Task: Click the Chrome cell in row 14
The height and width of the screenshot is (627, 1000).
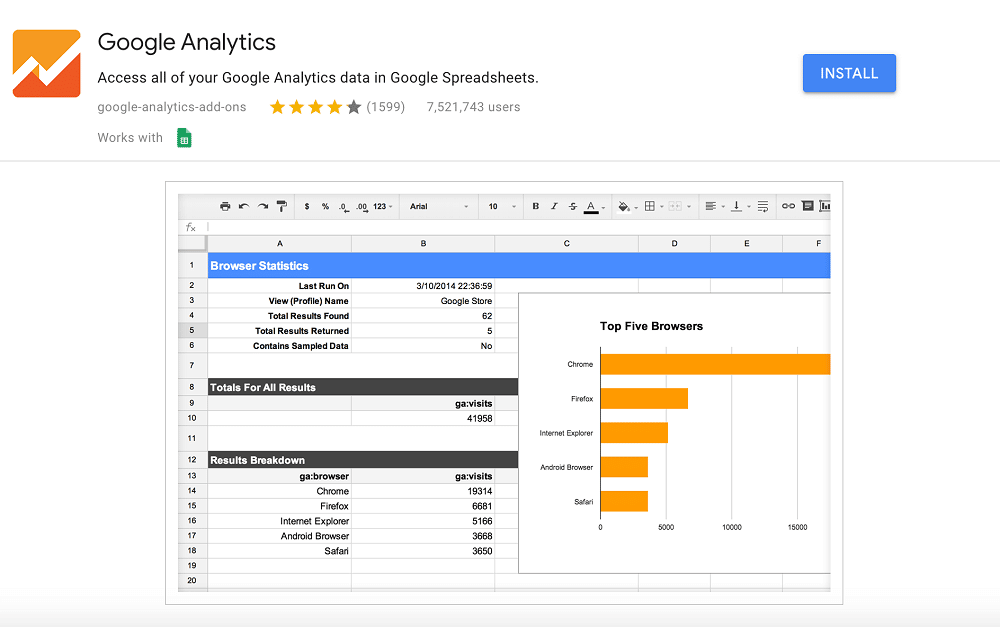Action: coord(279,491)
